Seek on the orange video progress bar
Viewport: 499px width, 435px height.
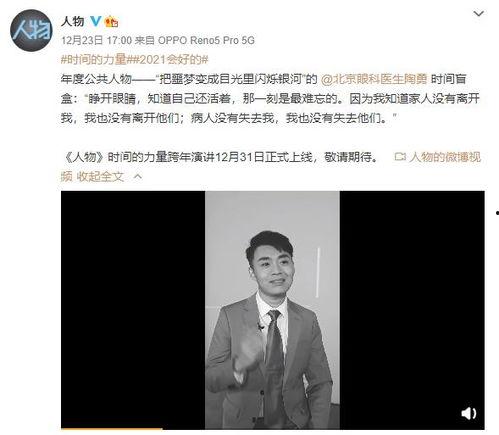coord(112,429)
